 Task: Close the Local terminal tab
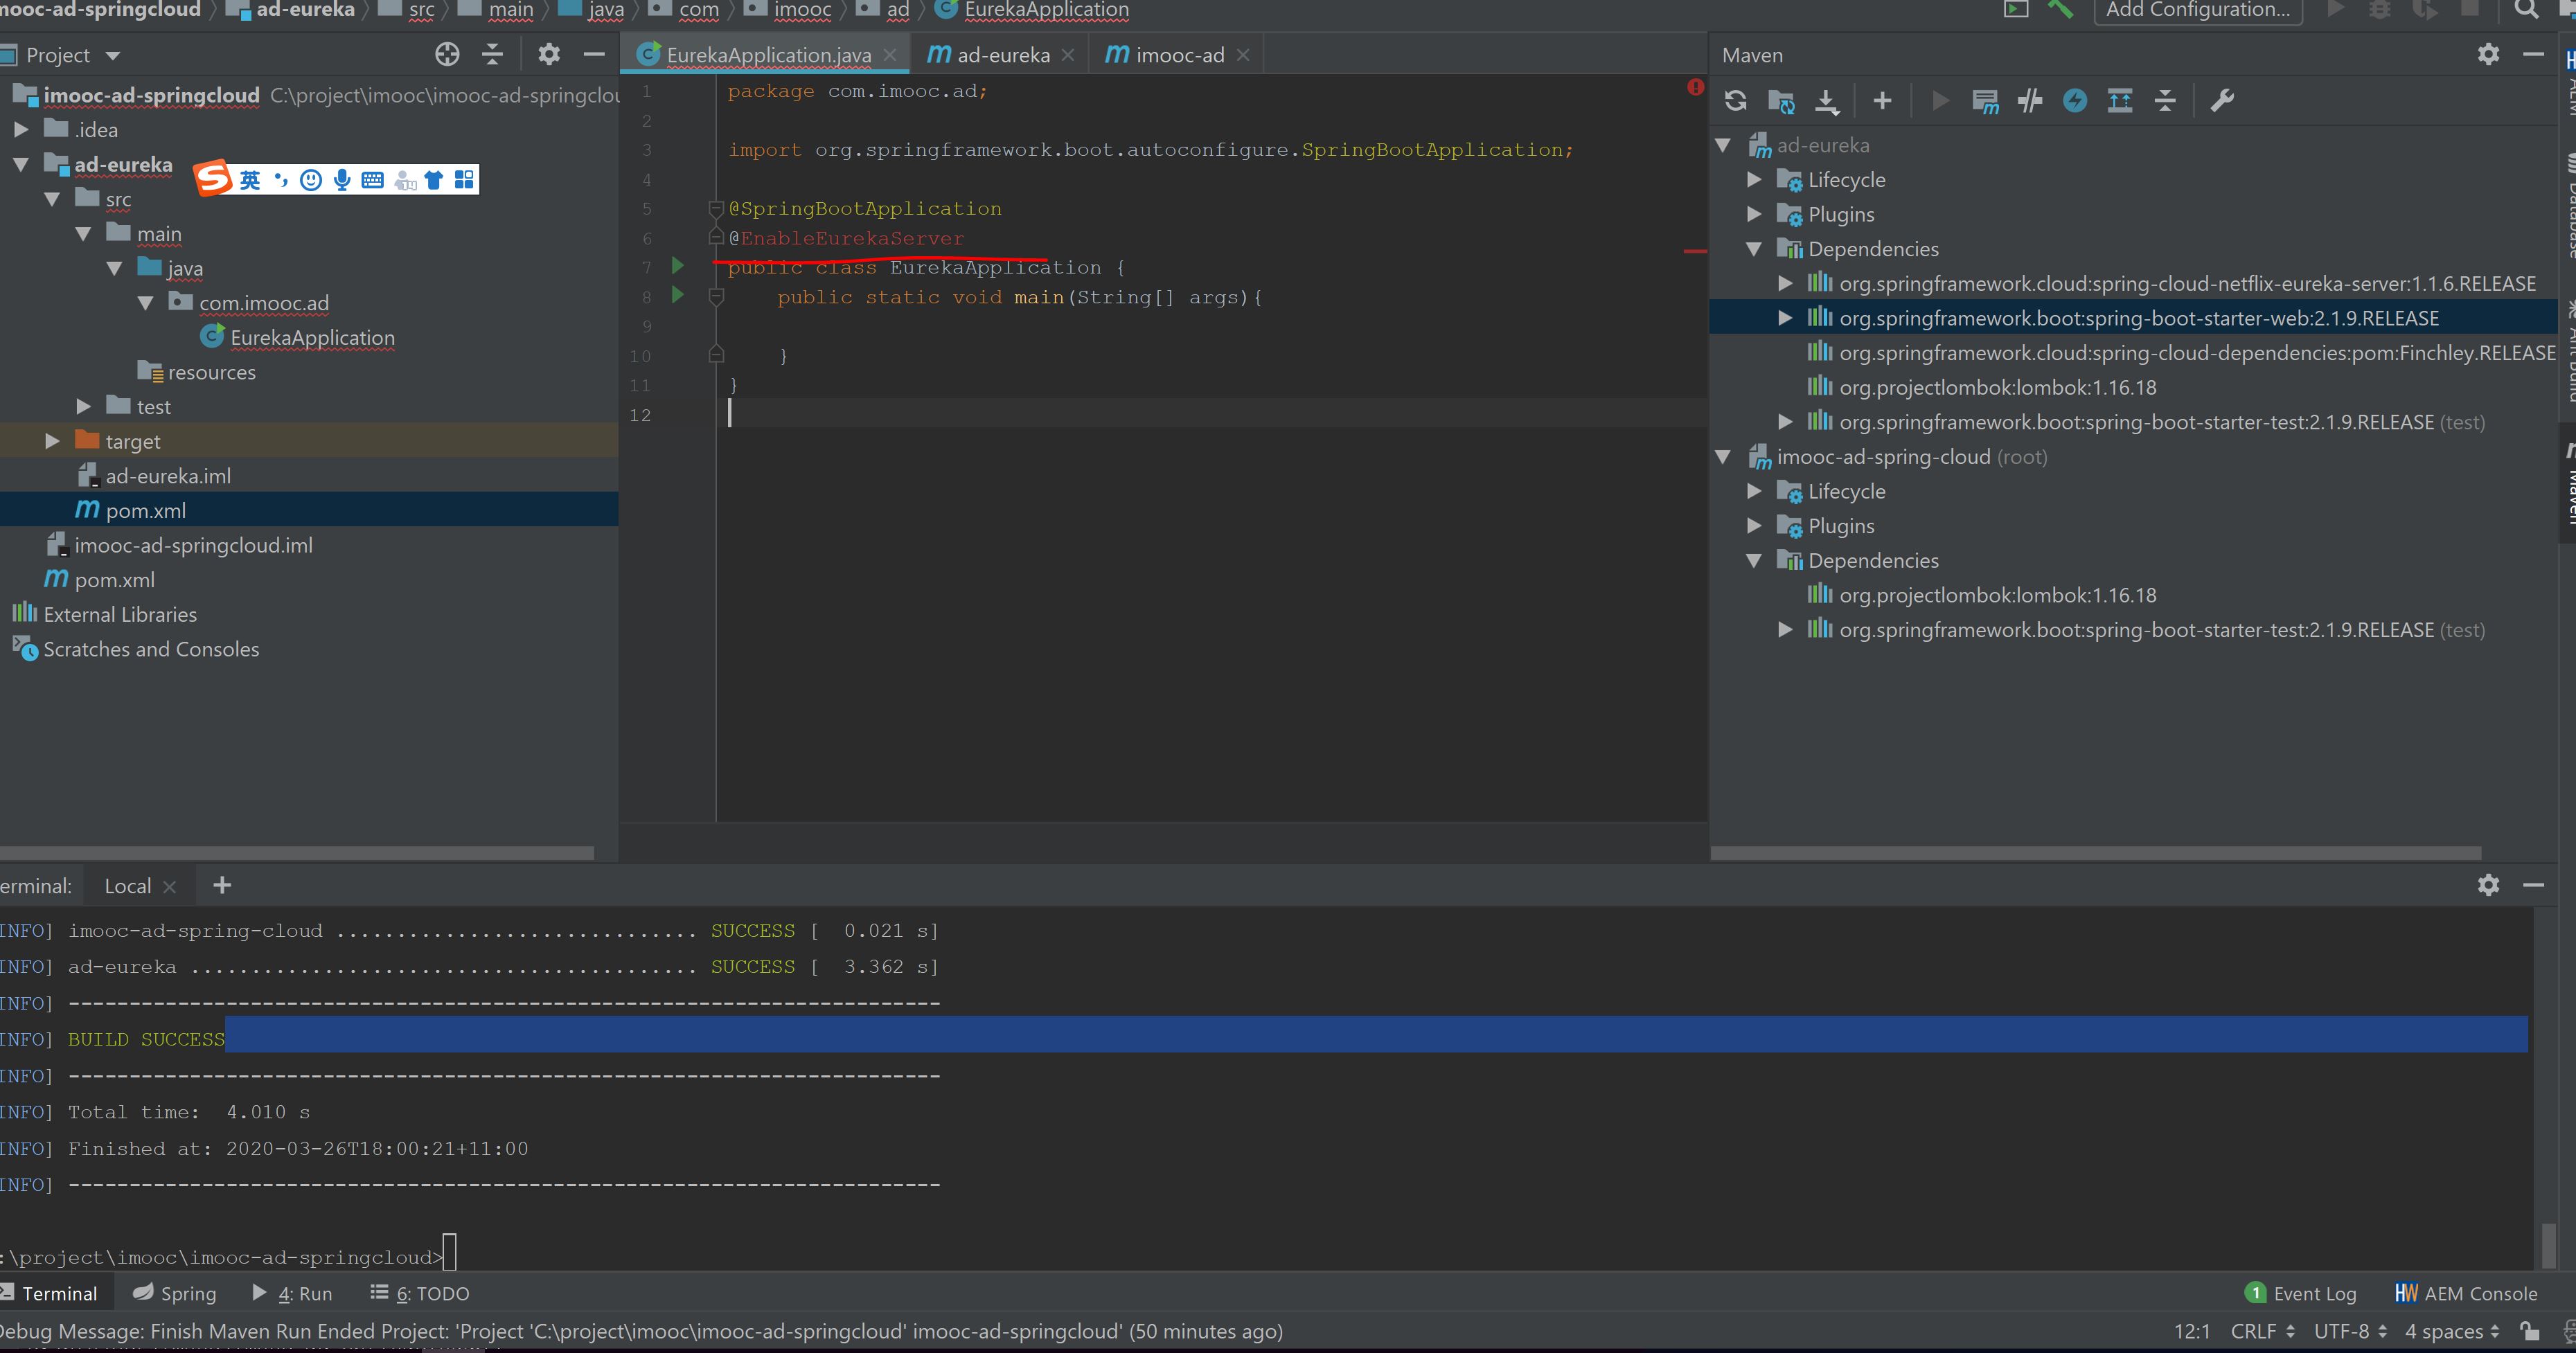(169, 886)
